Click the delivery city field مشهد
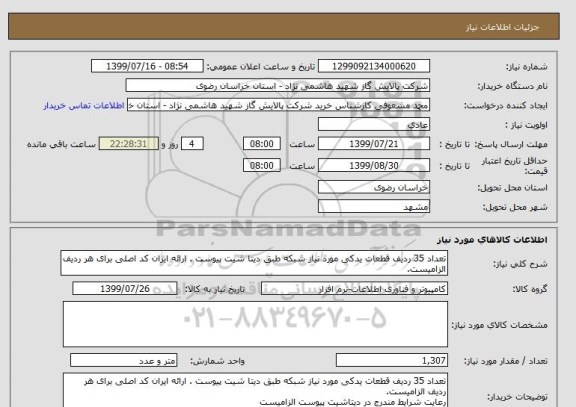Image resolution: width=576 pixels, height=407 pixels. (x=374, y=207)
